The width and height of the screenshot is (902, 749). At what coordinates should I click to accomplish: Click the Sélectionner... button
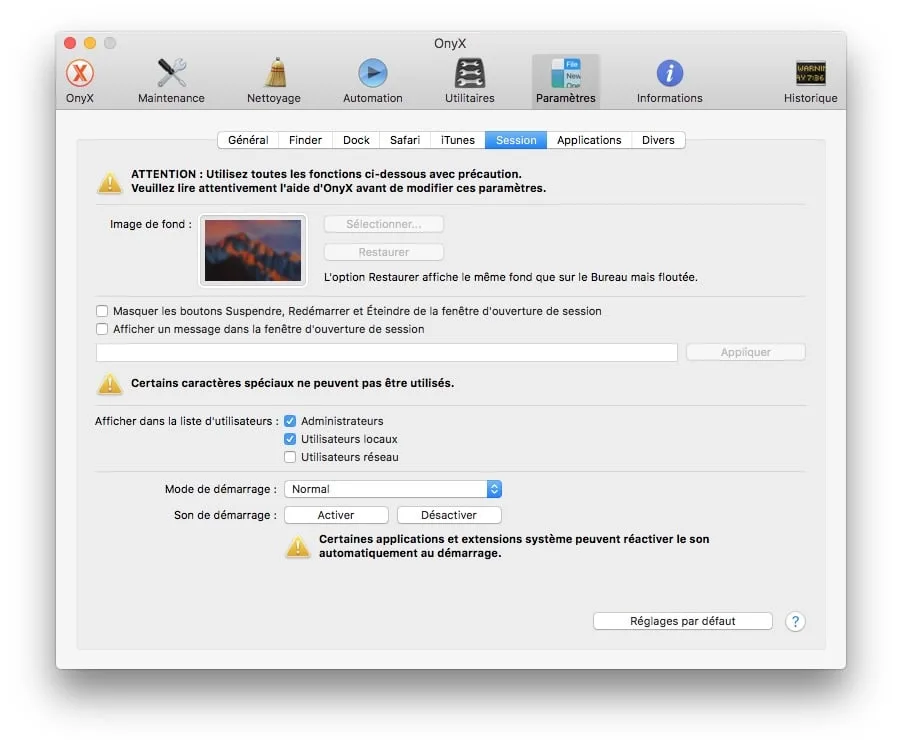click(x=384, y=224)
